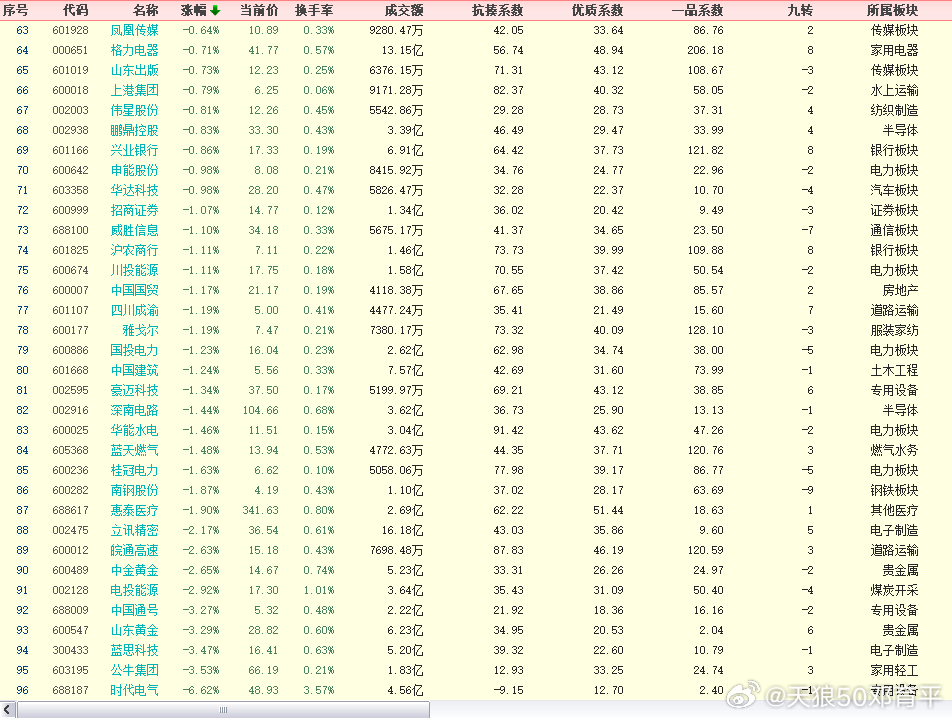Click sector cell 燃气水务

click(894, 450)
